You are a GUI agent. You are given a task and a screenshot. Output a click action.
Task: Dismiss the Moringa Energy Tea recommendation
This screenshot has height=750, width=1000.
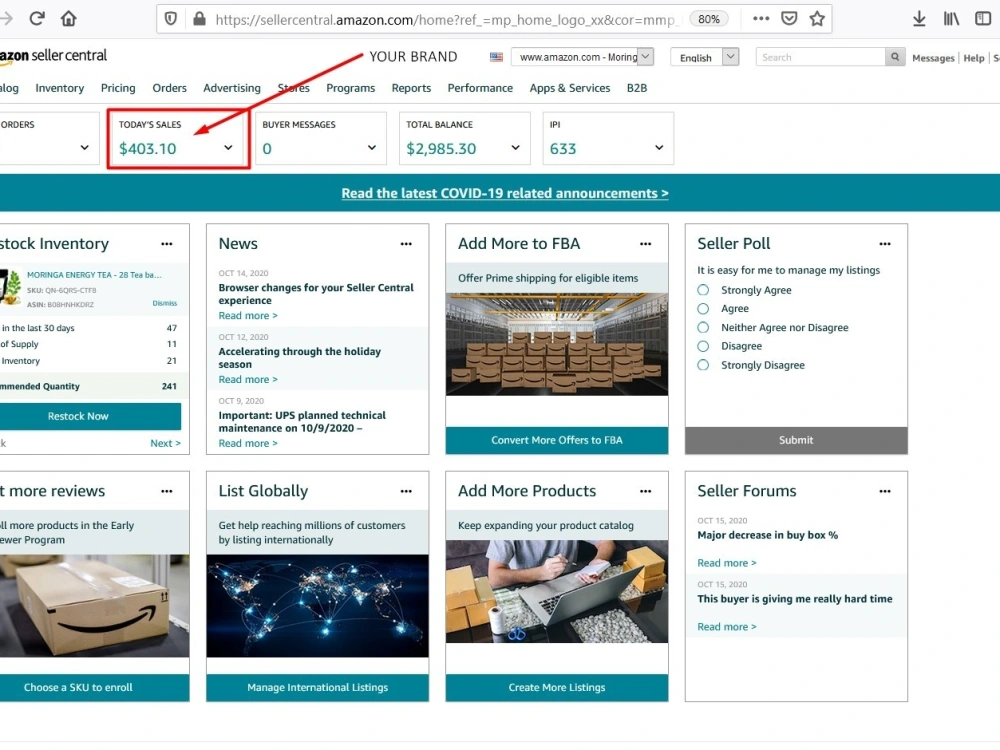[165, 304]
